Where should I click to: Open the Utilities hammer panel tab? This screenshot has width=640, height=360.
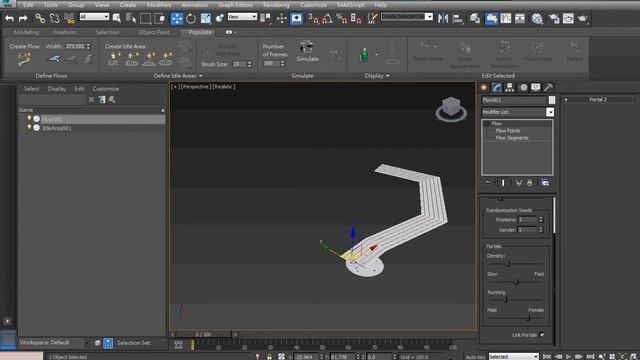(549, 87)
